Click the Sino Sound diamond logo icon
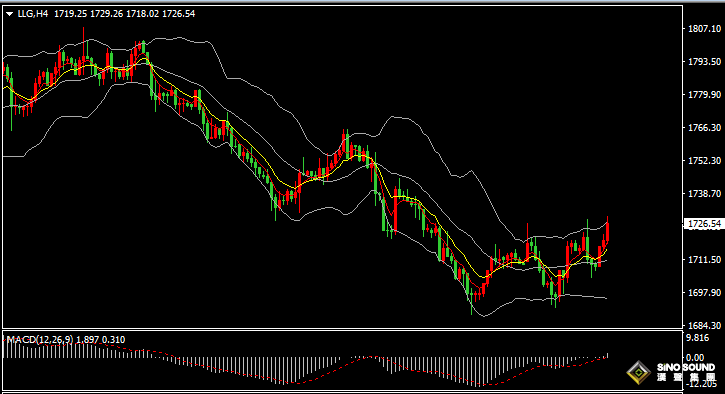Screen dimensions: 725x394 [x=639, y=372]
